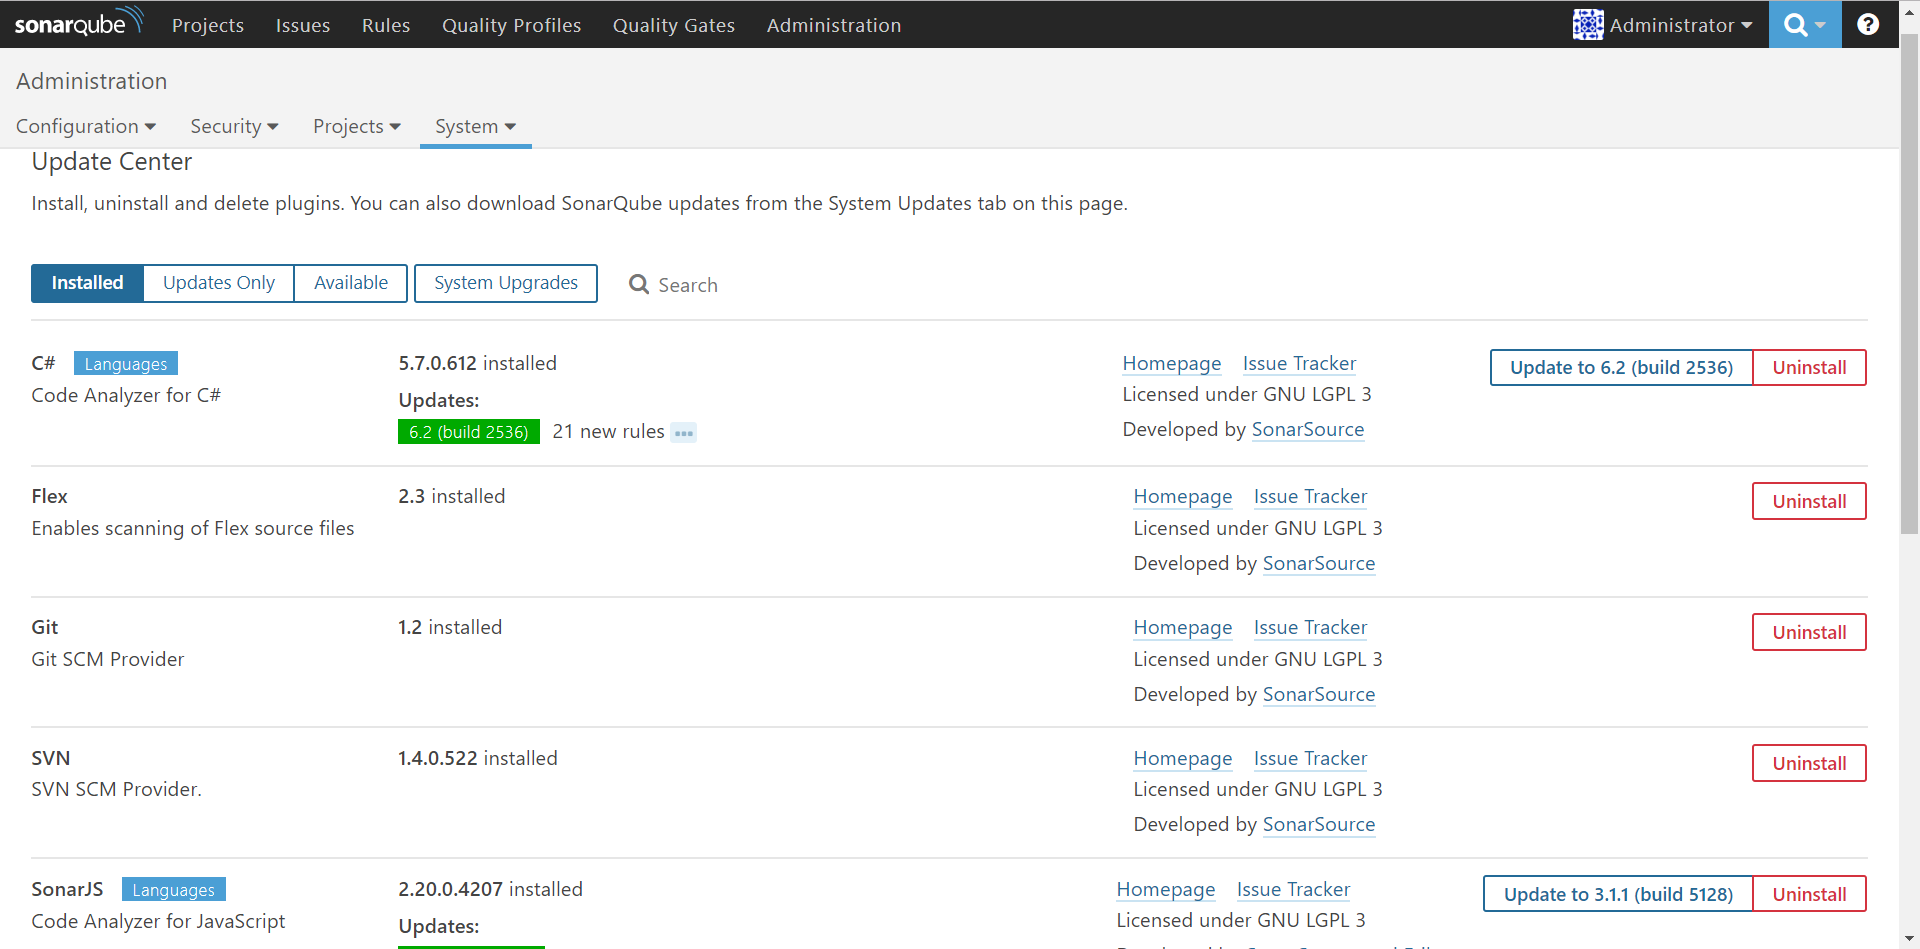This screenshot has height=949, width=1920.
Task: Open Administration in top navigation
Action: [x=834, y=25]
